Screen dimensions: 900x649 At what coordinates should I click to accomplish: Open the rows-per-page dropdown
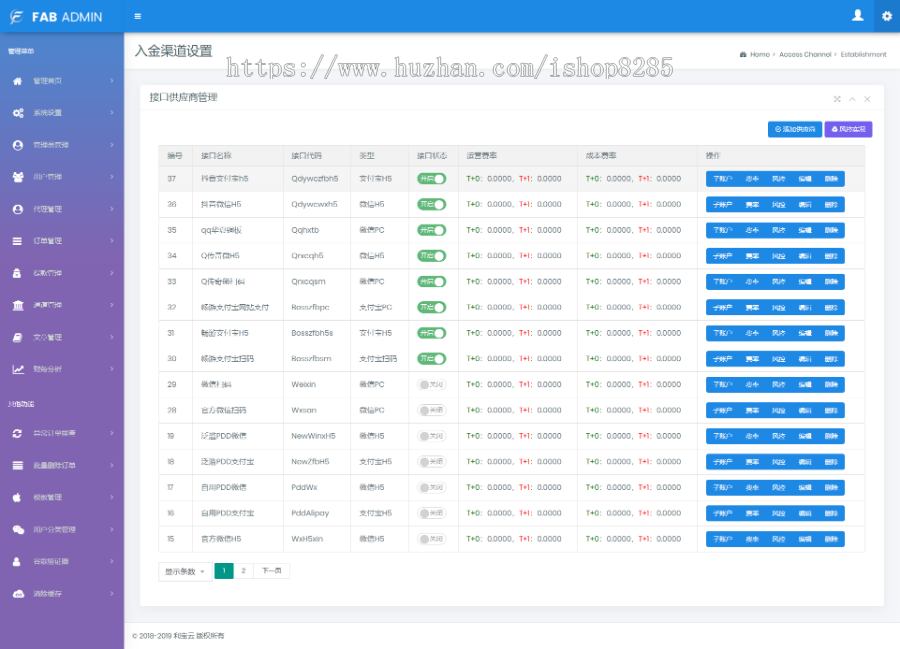pos(185,571)
